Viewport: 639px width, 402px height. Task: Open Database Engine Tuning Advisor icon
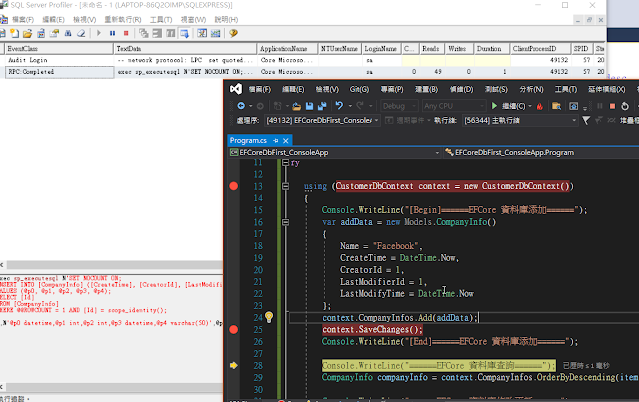pos(202,33)
